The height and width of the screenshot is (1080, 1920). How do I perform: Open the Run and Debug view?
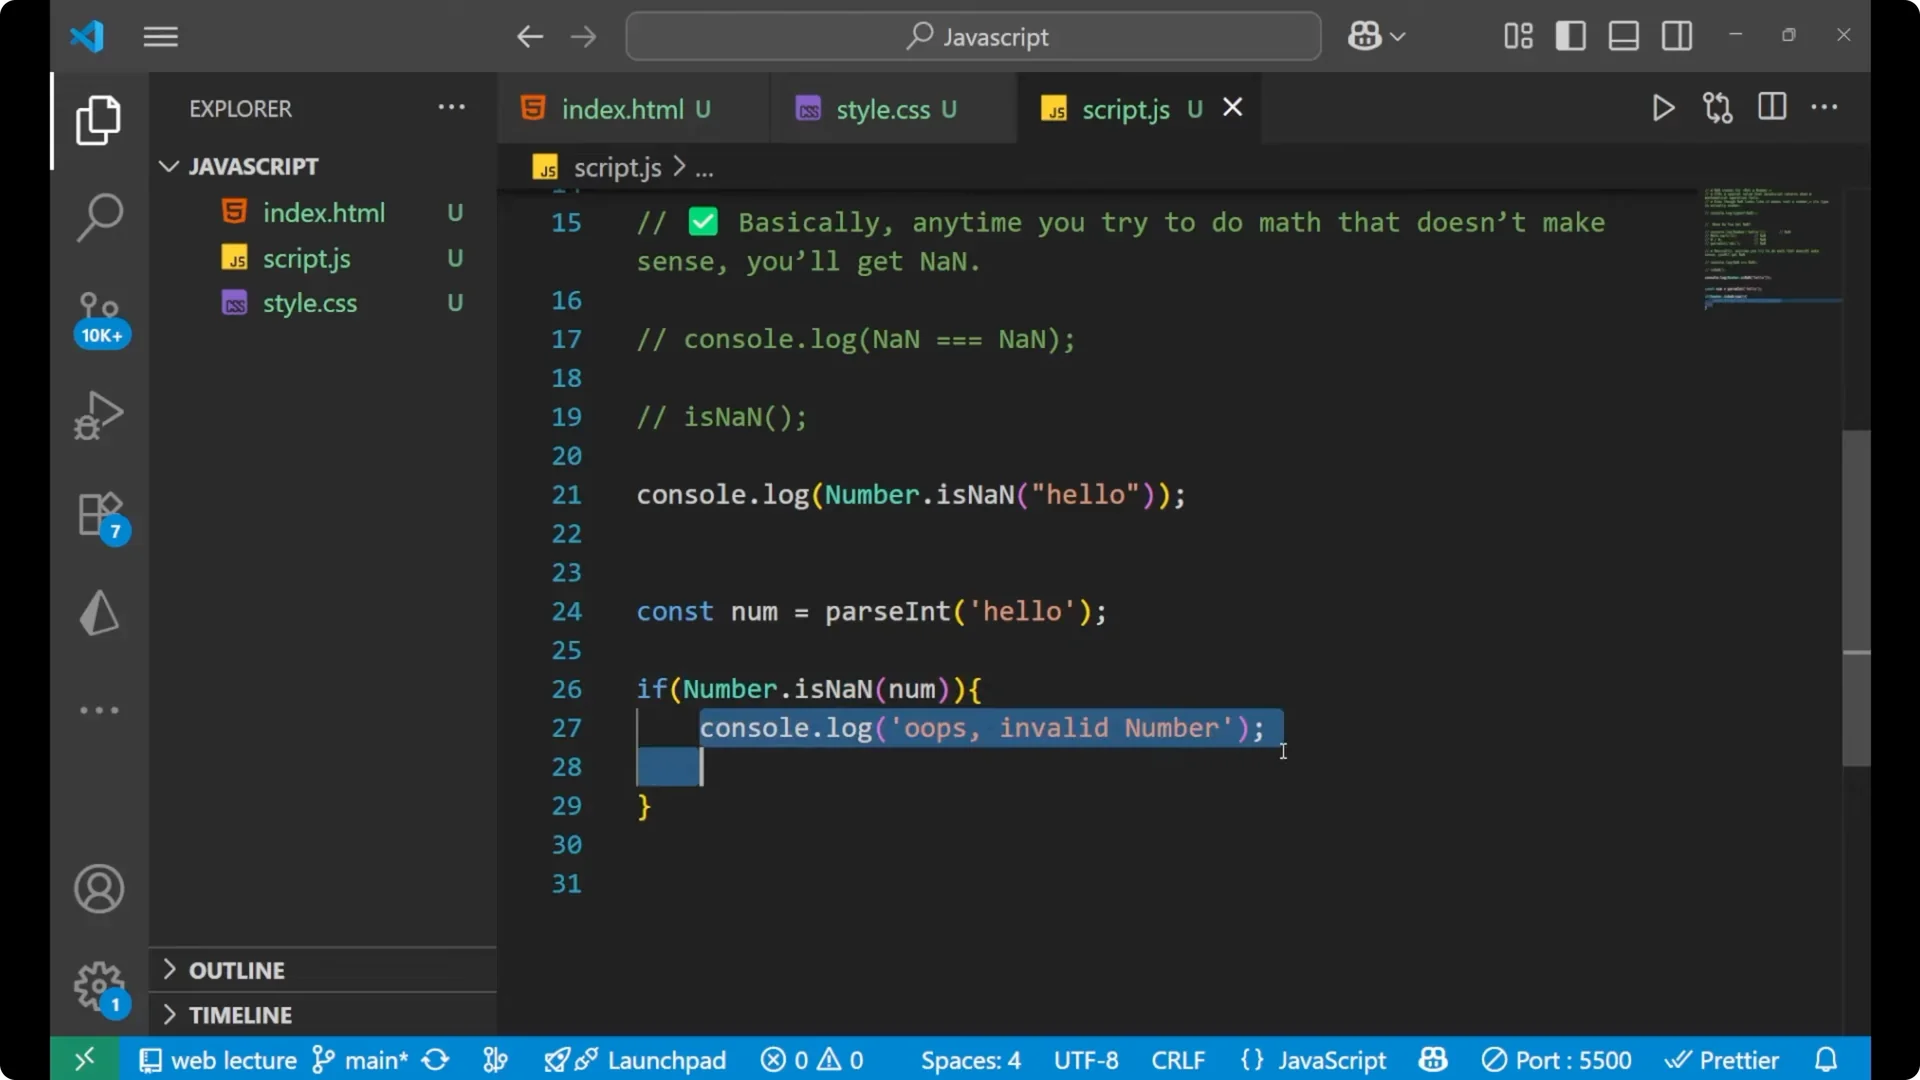click(x=98, y=414)
